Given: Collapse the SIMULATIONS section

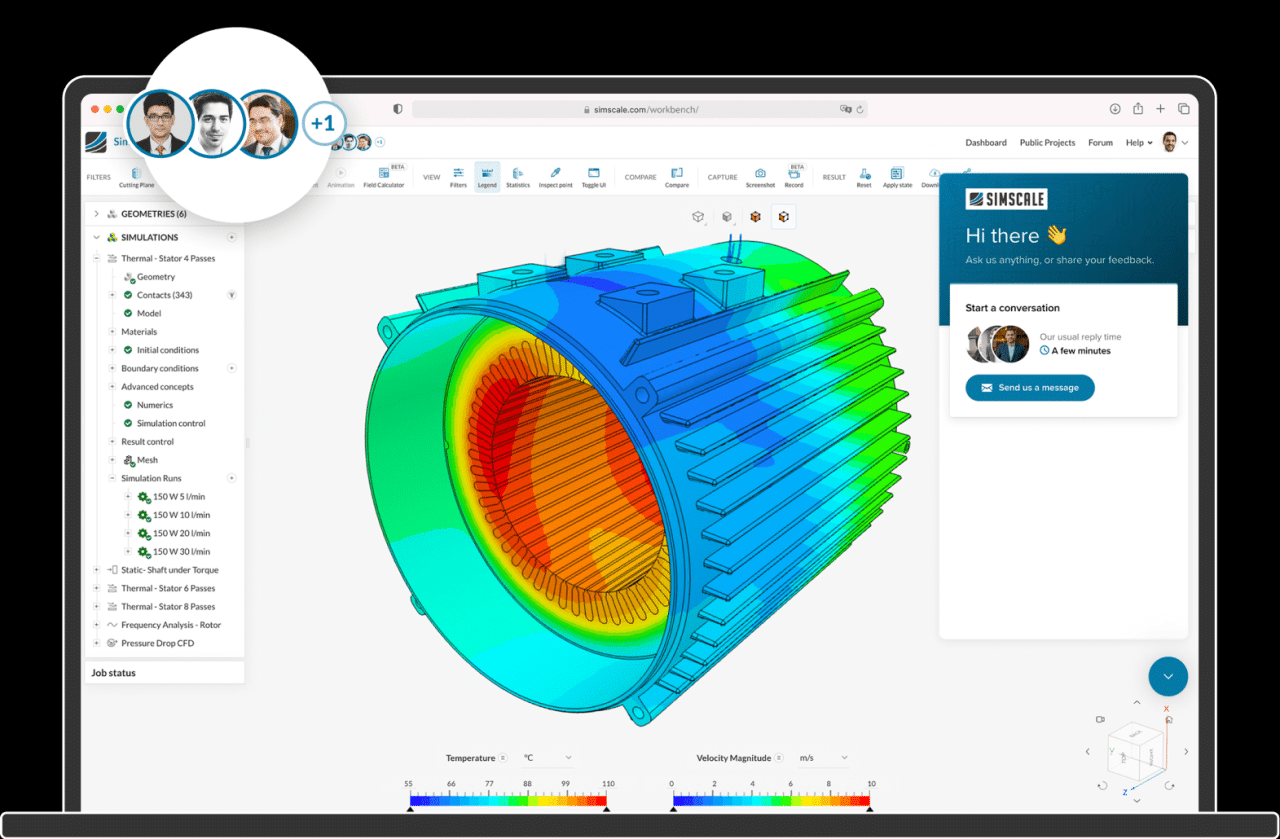Looking at the screenshot, I should pos(97,237).
